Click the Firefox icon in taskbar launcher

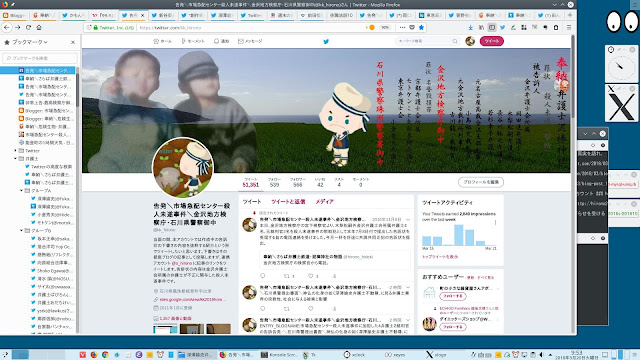(x=93, y=355)
